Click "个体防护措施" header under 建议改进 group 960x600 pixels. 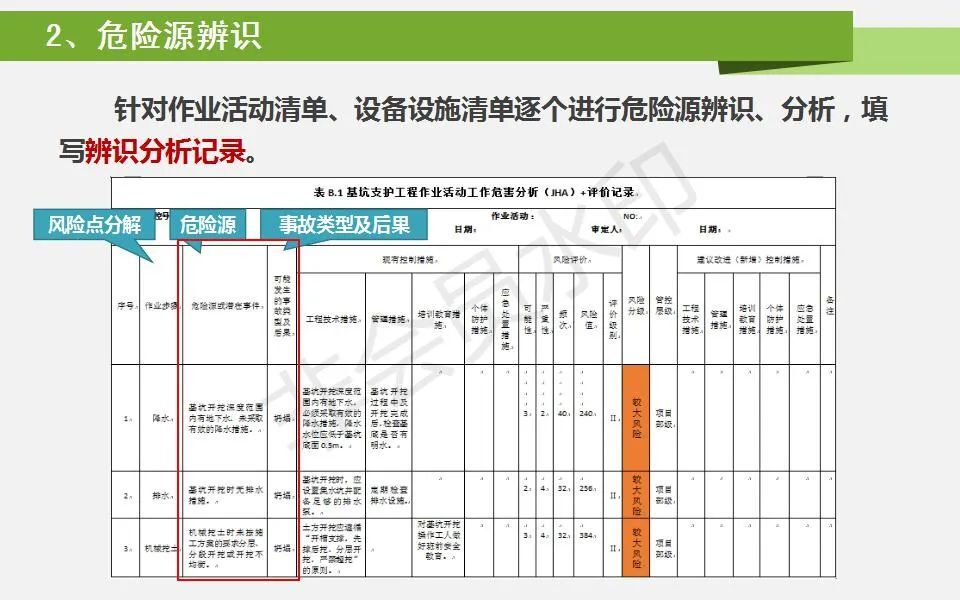[x=775, y=319]
